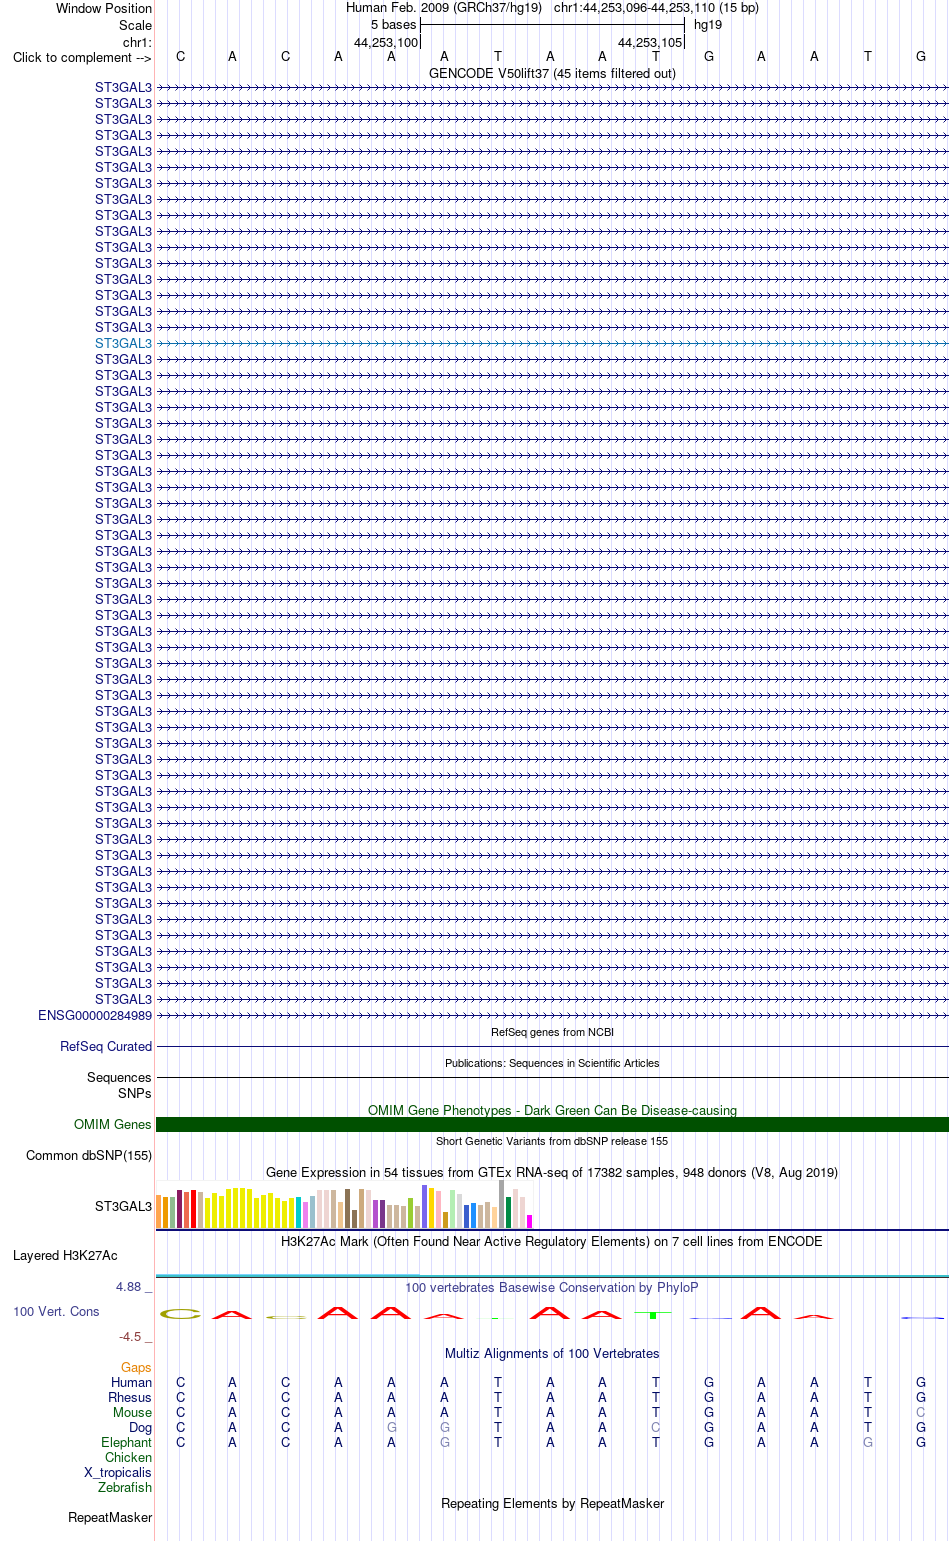950x1541 pixels.
Task: Click the tallest gray bar in GTEx chart
Action: 502,1204
